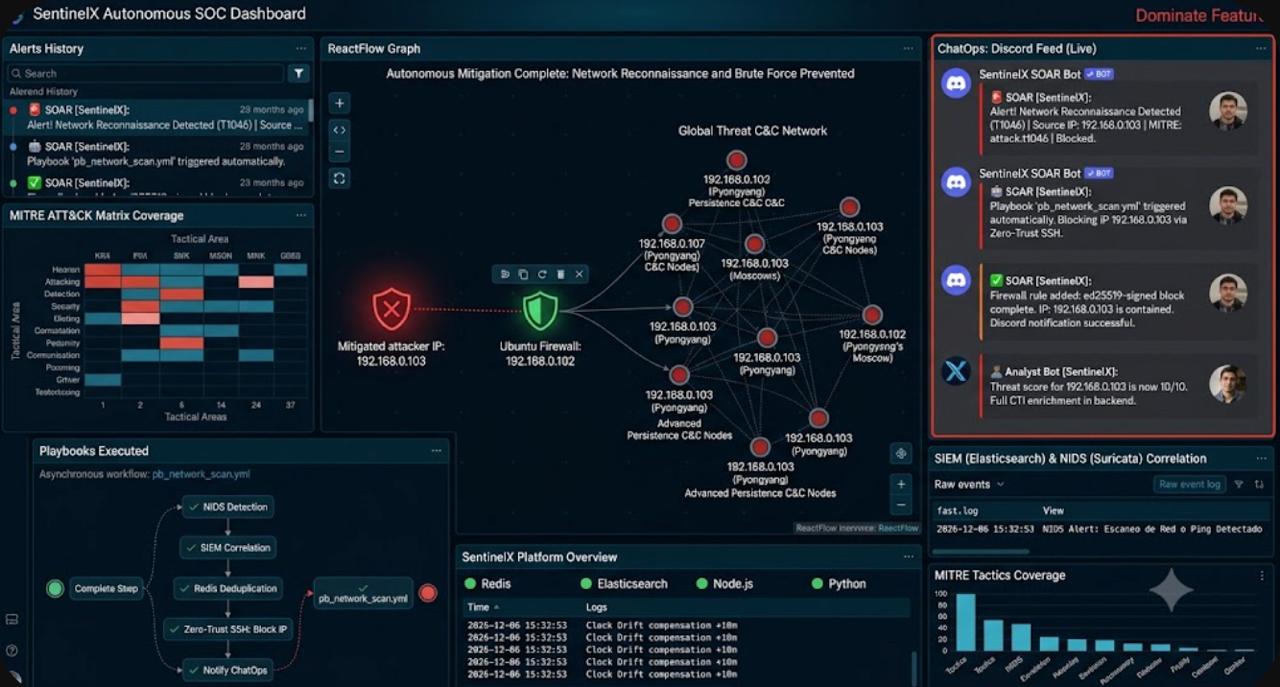This screenshot has height=687, width=1280.
Task: Select the Time column header in logs
Action: point(482,607)
